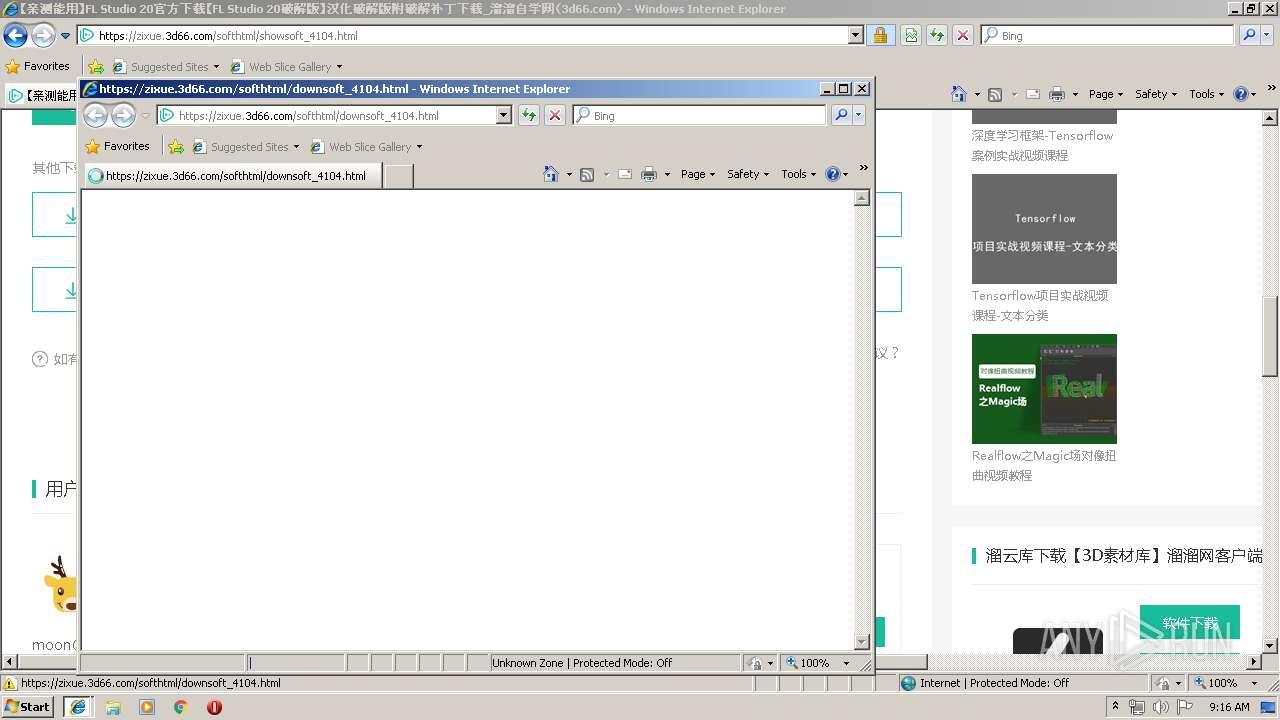The height and width of the screenshot is (720, 1280).
Task: Click Help icon in main window command bar
Action: (1241, 94)
